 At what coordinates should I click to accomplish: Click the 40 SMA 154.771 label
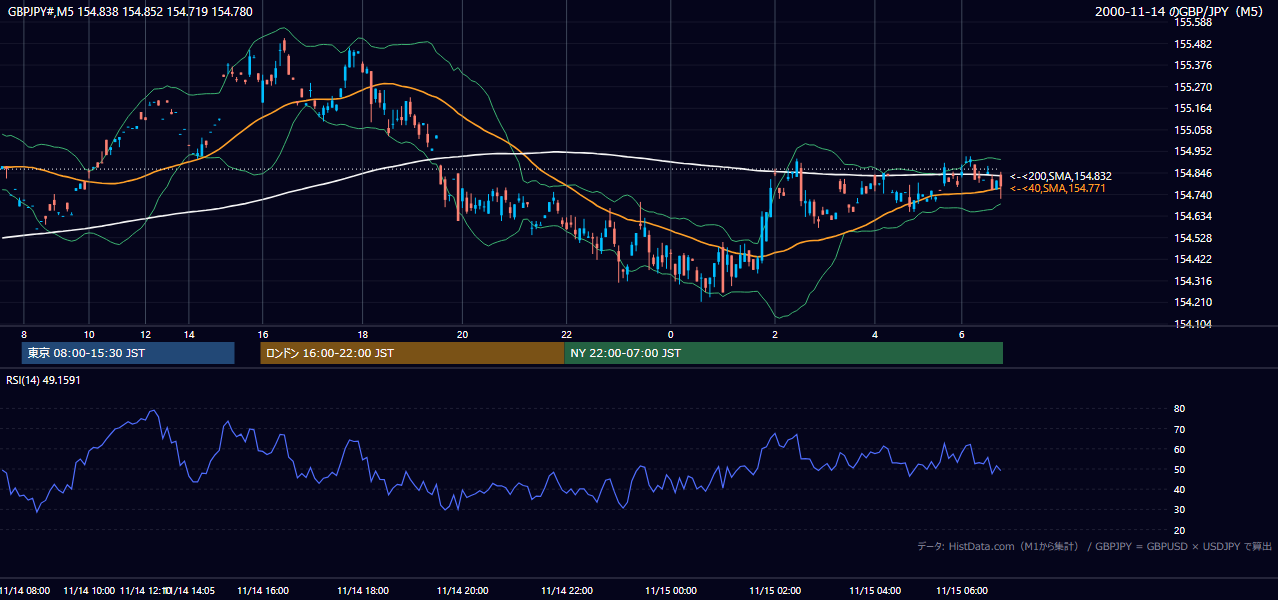(1058, 188)
